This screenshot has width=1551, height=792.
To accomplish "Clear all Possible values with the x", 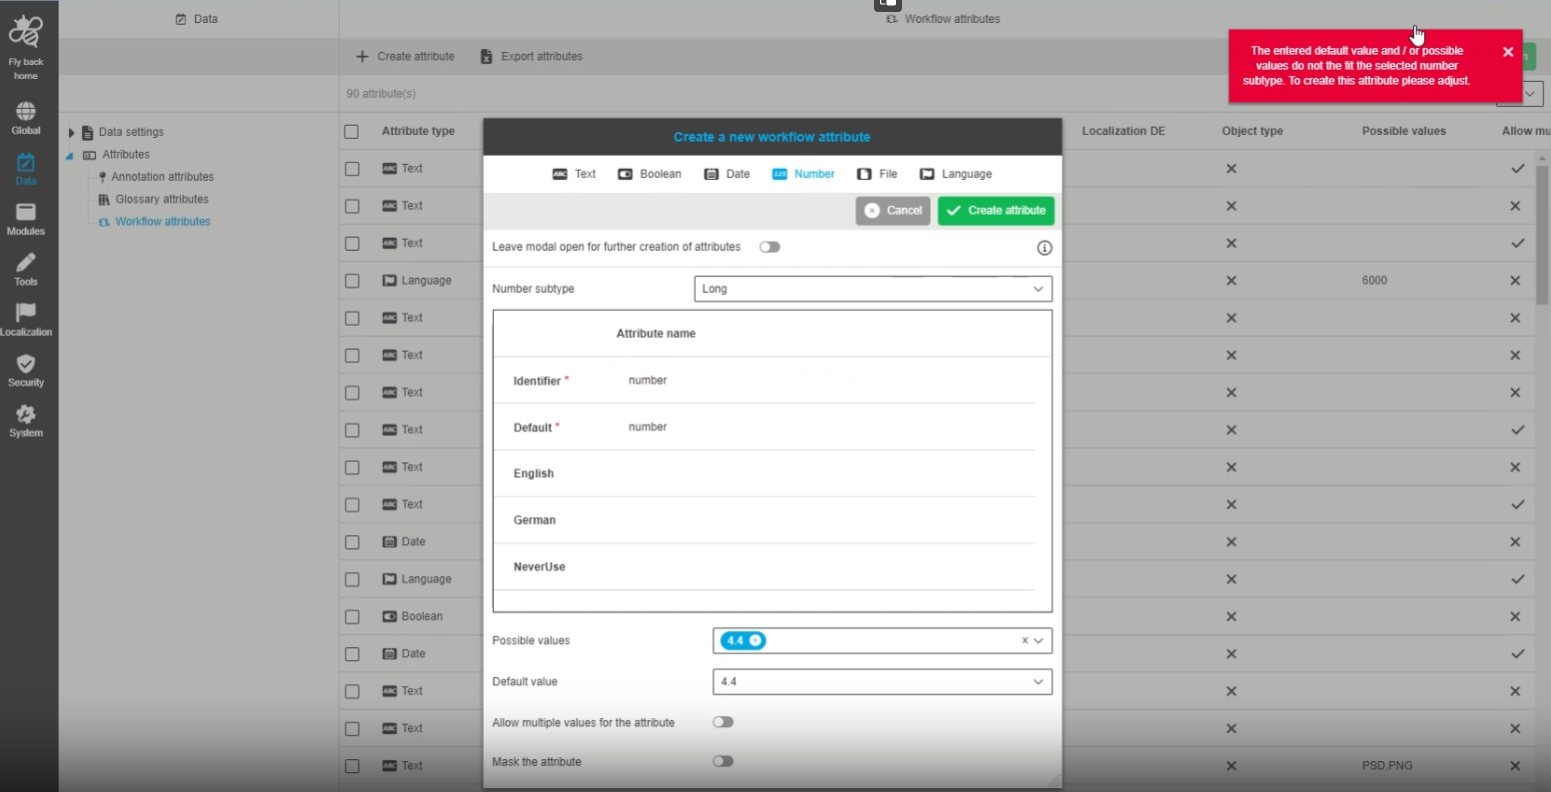I will click(1024, 641).
